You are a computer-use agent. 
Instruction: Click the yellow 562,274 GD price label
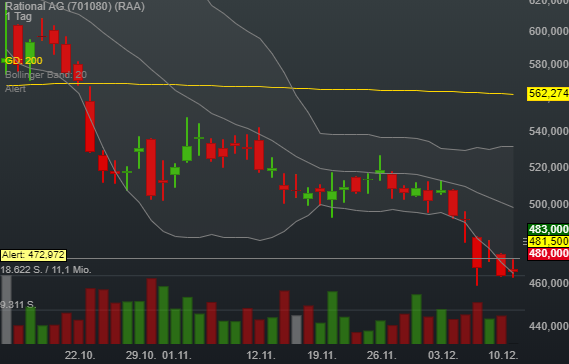tap(548, 94)
